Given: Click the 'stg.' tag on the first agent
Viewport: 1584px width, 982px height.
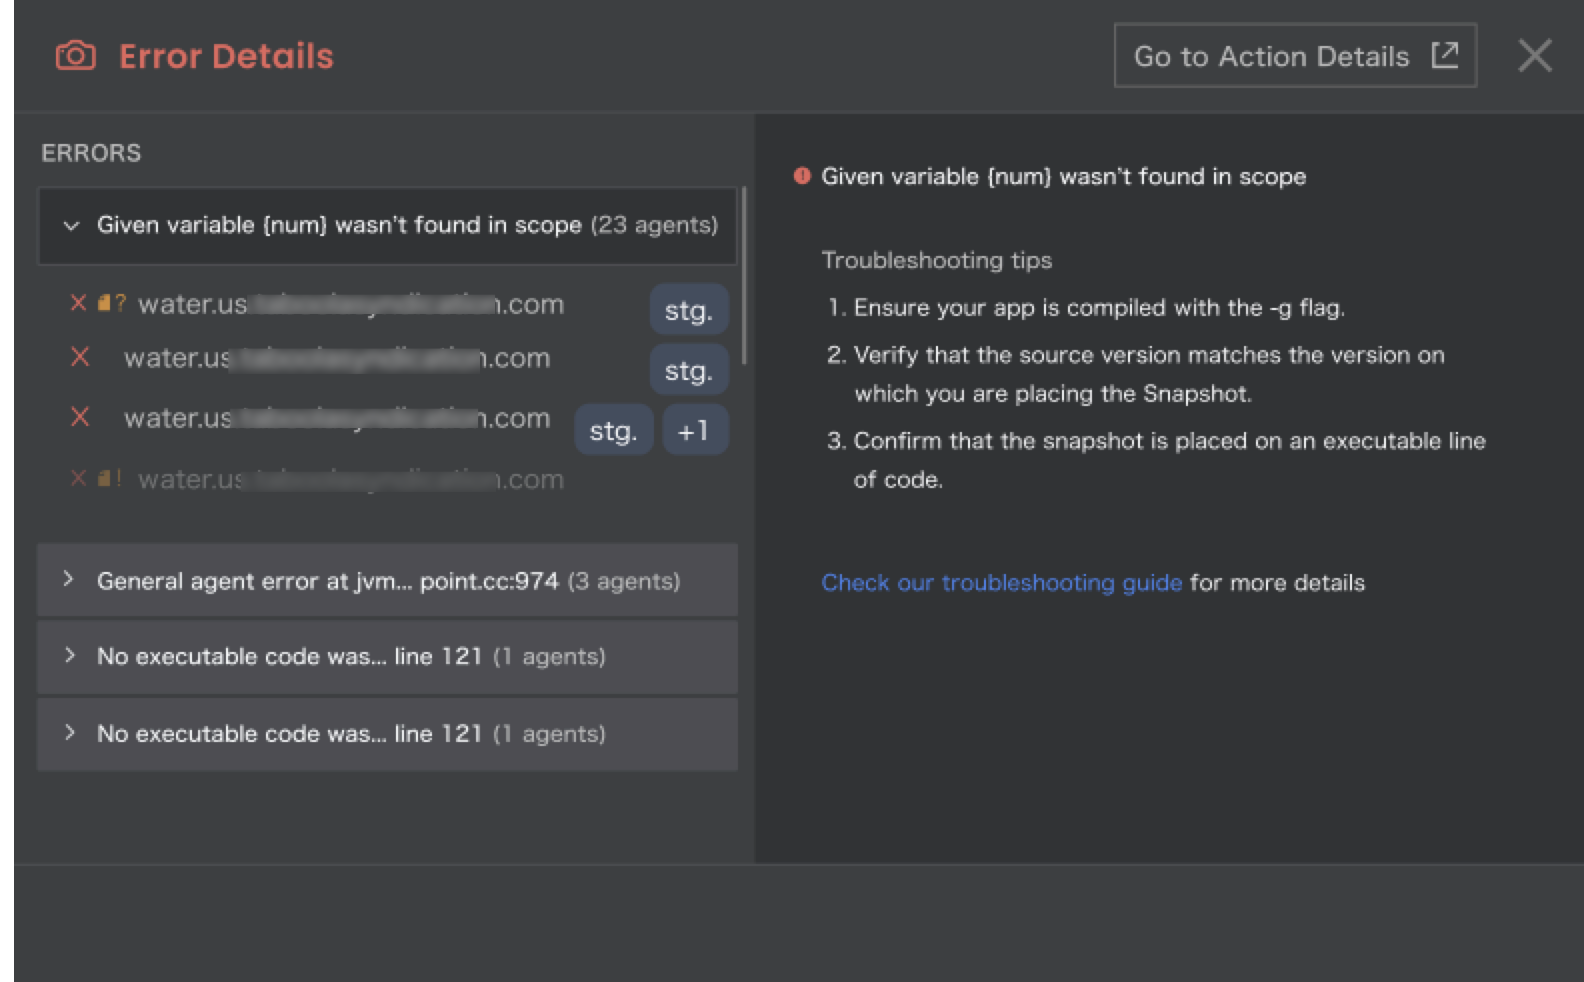Looking at the screenshot, I should (x=688, y=310).
